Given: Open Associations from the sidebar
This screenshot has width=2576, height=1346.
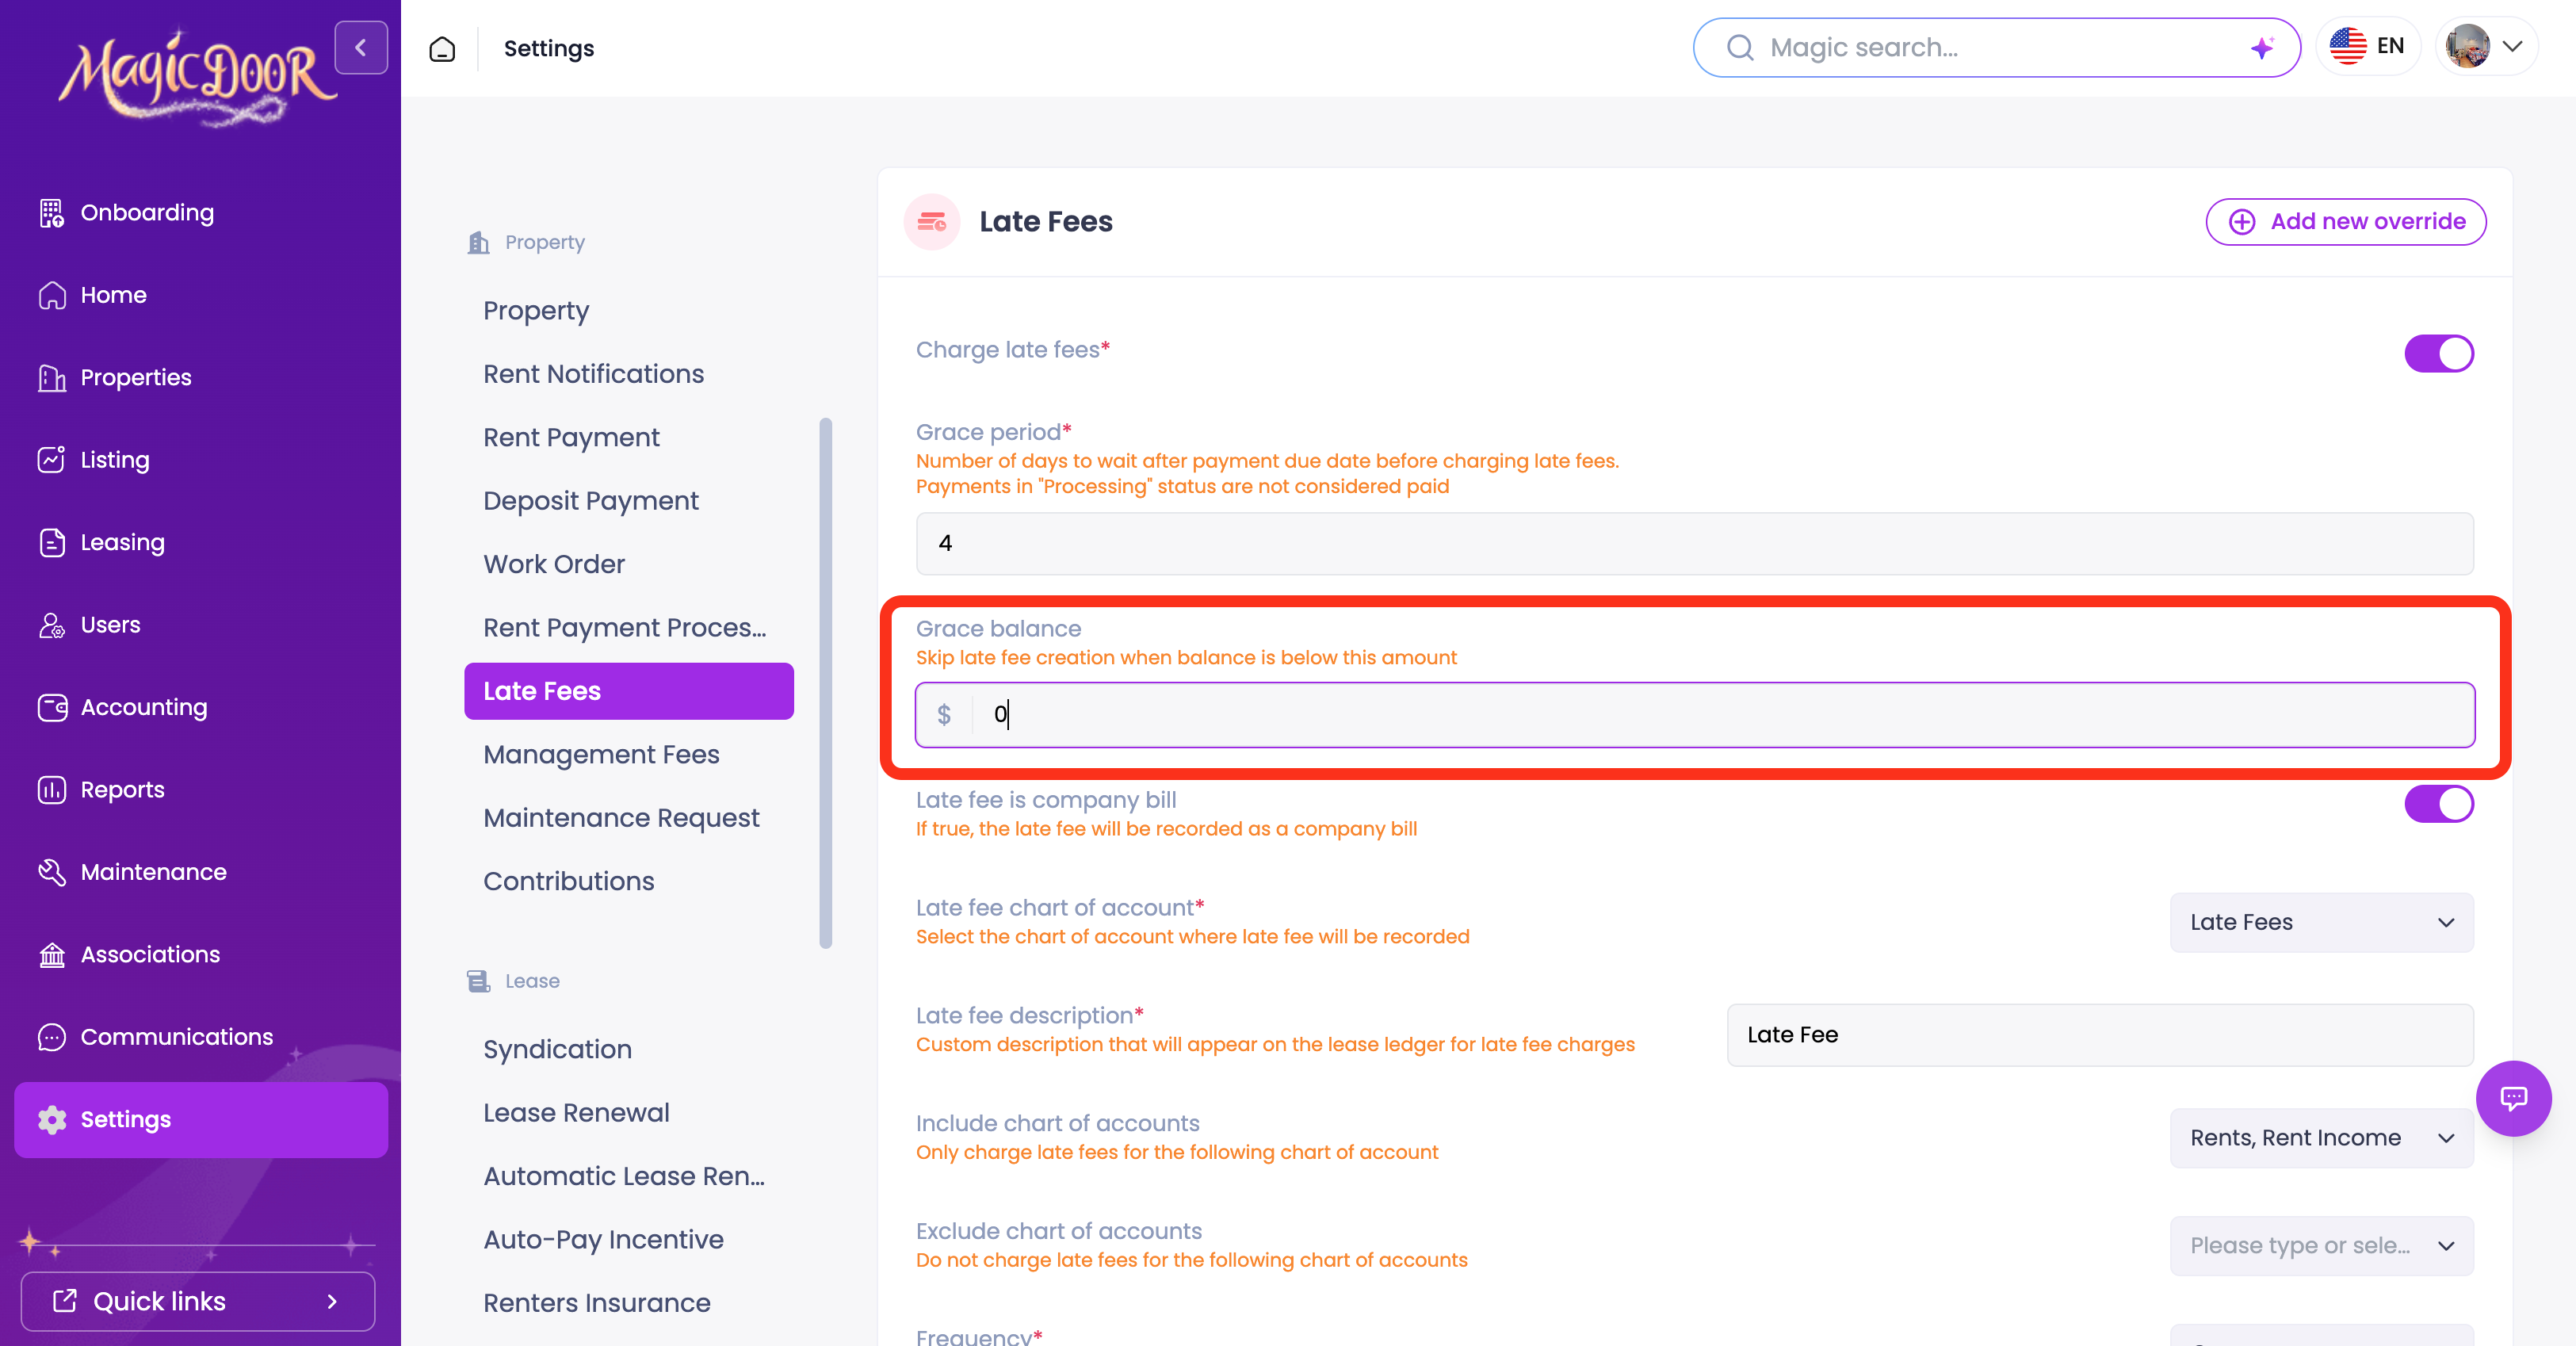Looking at the screenshot, I should pyautogui.click(x=150, y=954).
